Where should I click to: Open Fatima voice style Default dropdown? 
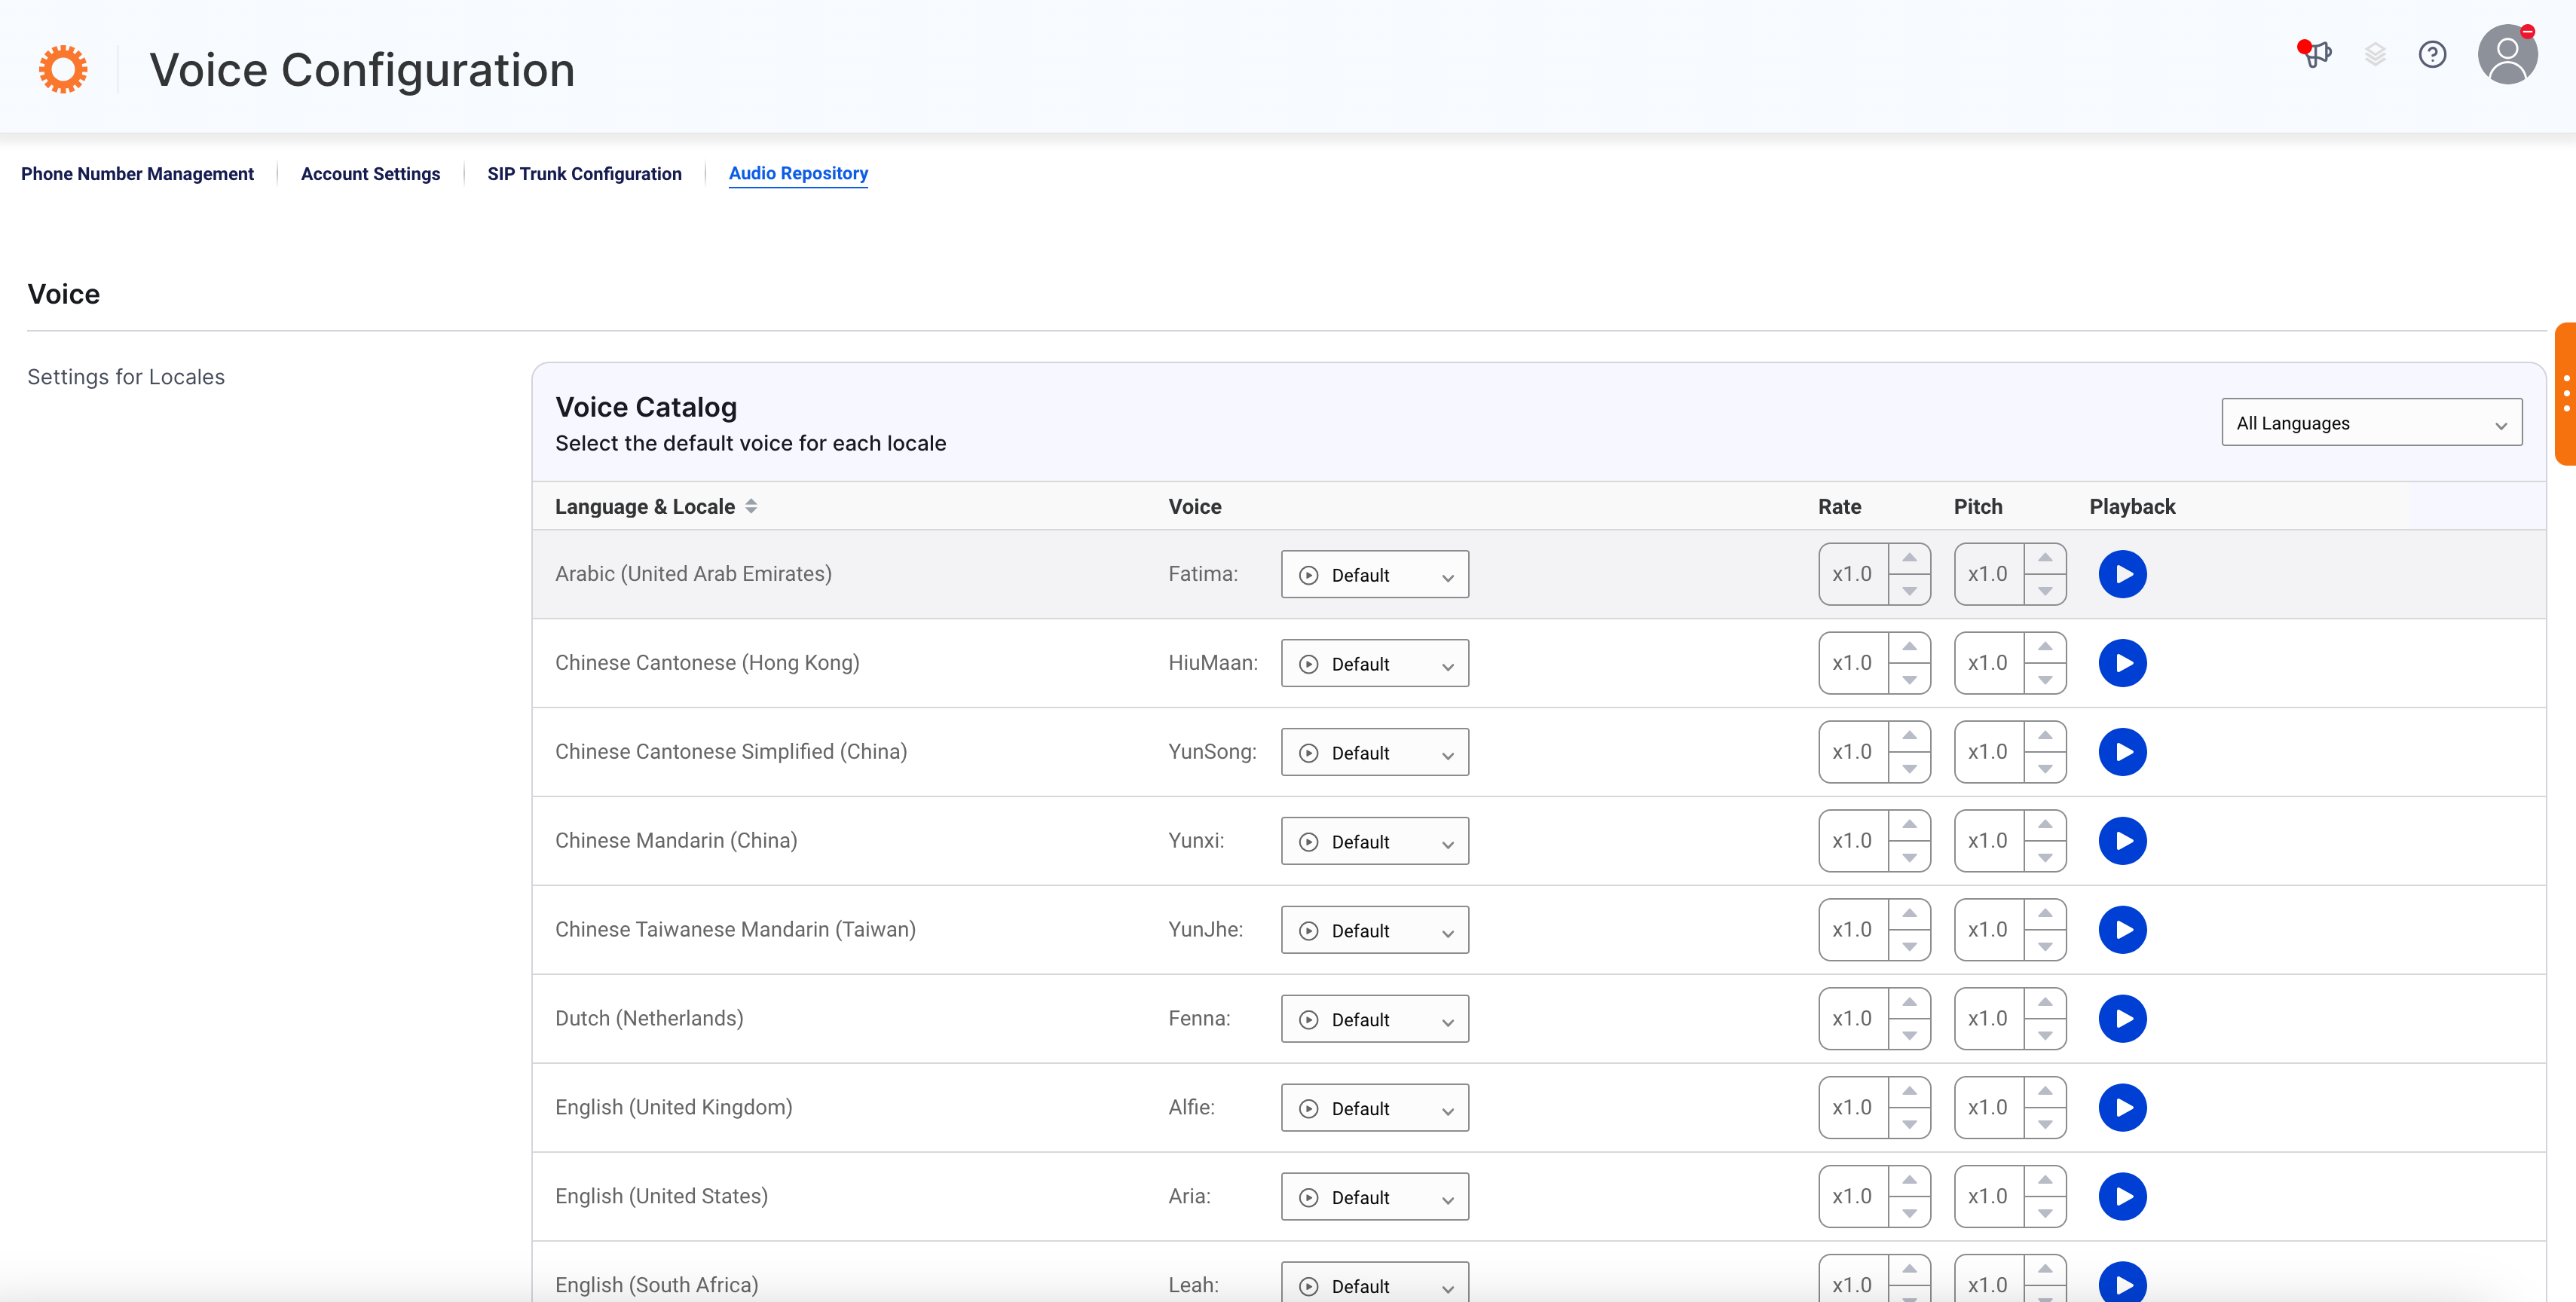[1374, 575]
